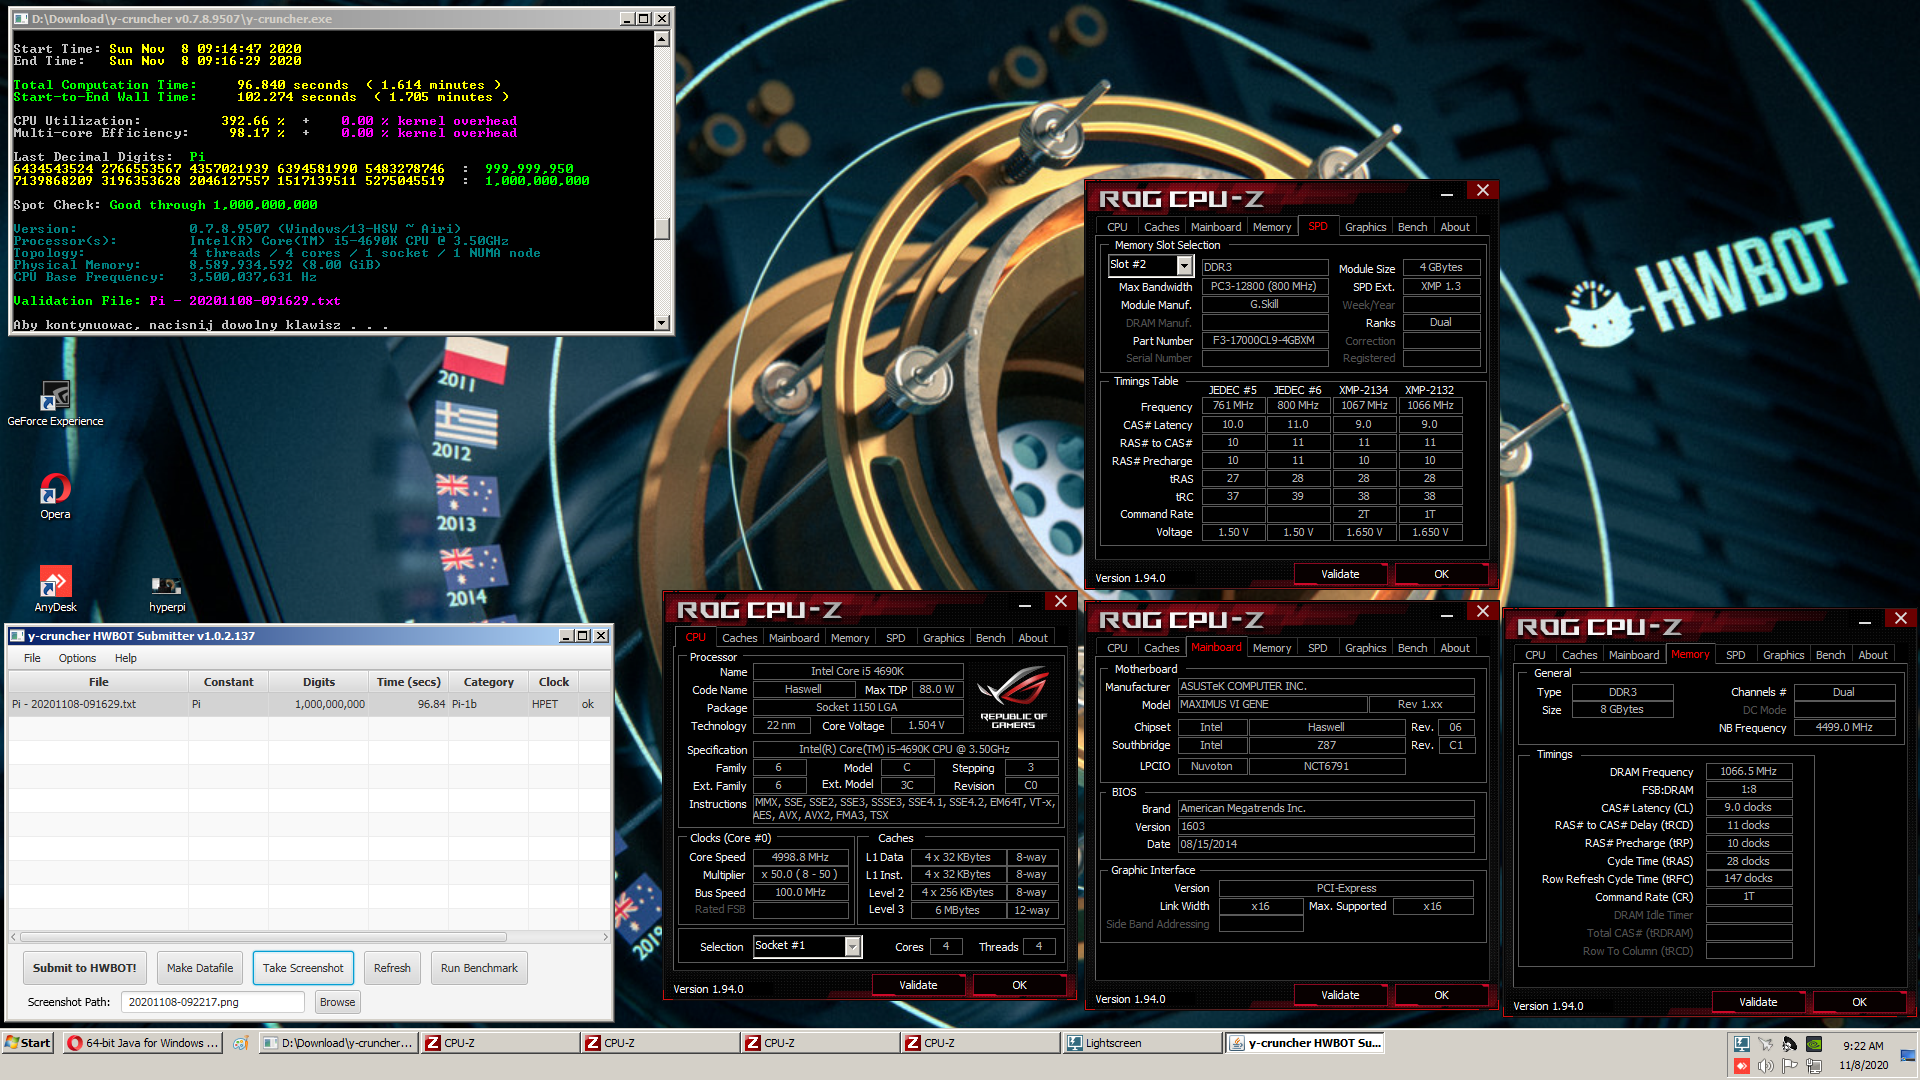Screen dimensions: 1920x1080
Task: Open Lightscreen from the taskbar
Action: [x=1141, y=1043]
